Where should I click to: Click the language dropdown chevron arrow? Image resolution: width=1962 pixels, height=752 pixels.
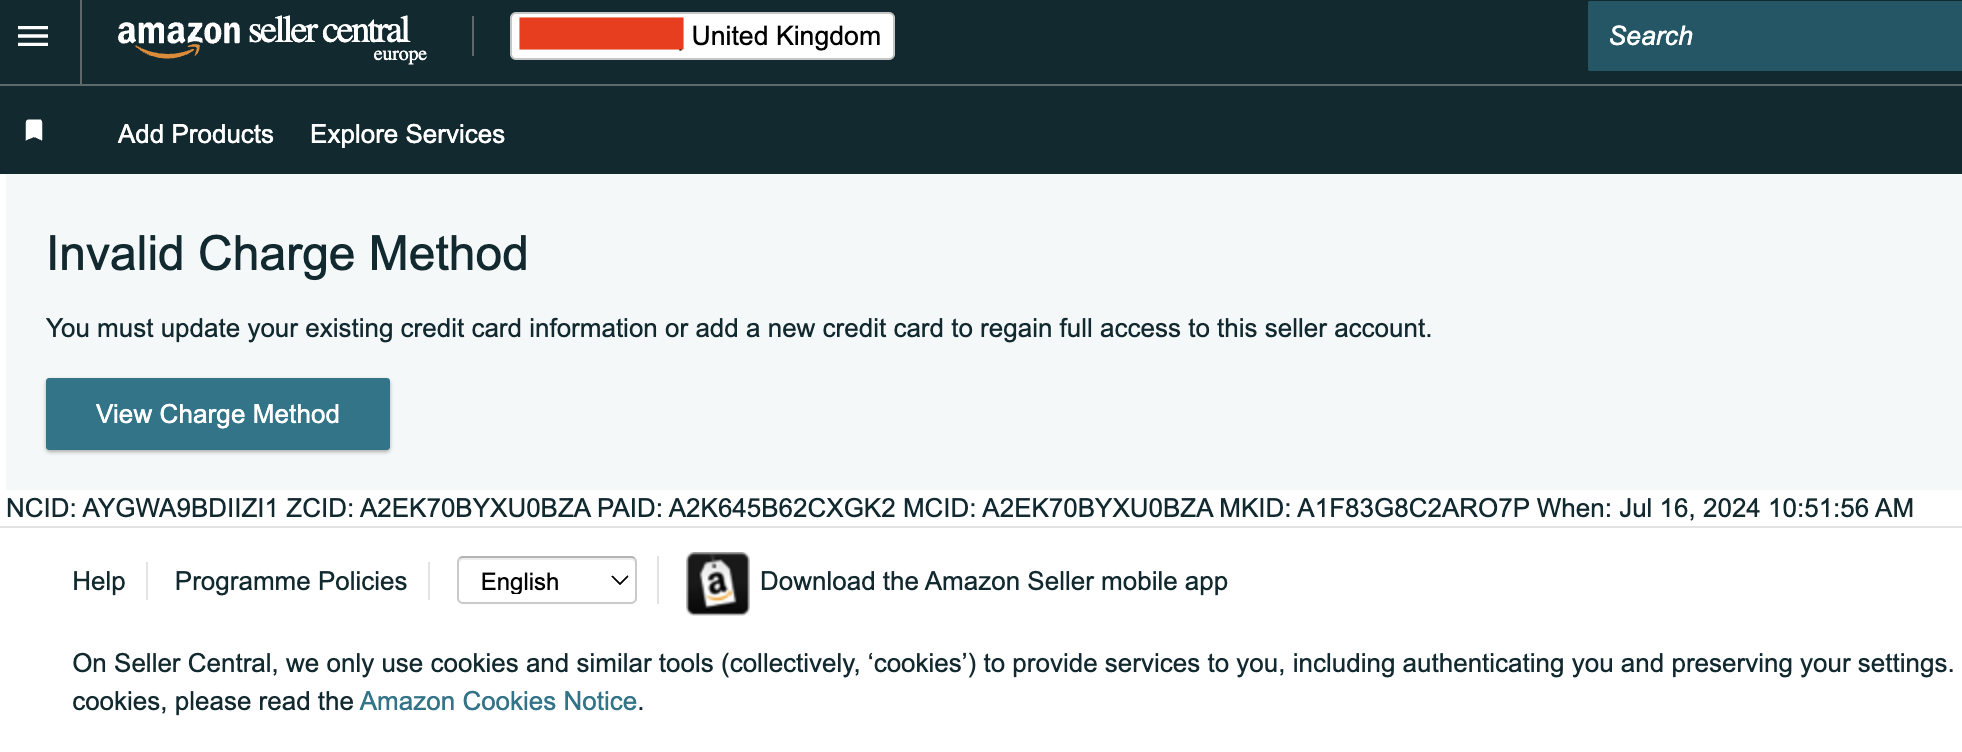click(x=619, y=580)
